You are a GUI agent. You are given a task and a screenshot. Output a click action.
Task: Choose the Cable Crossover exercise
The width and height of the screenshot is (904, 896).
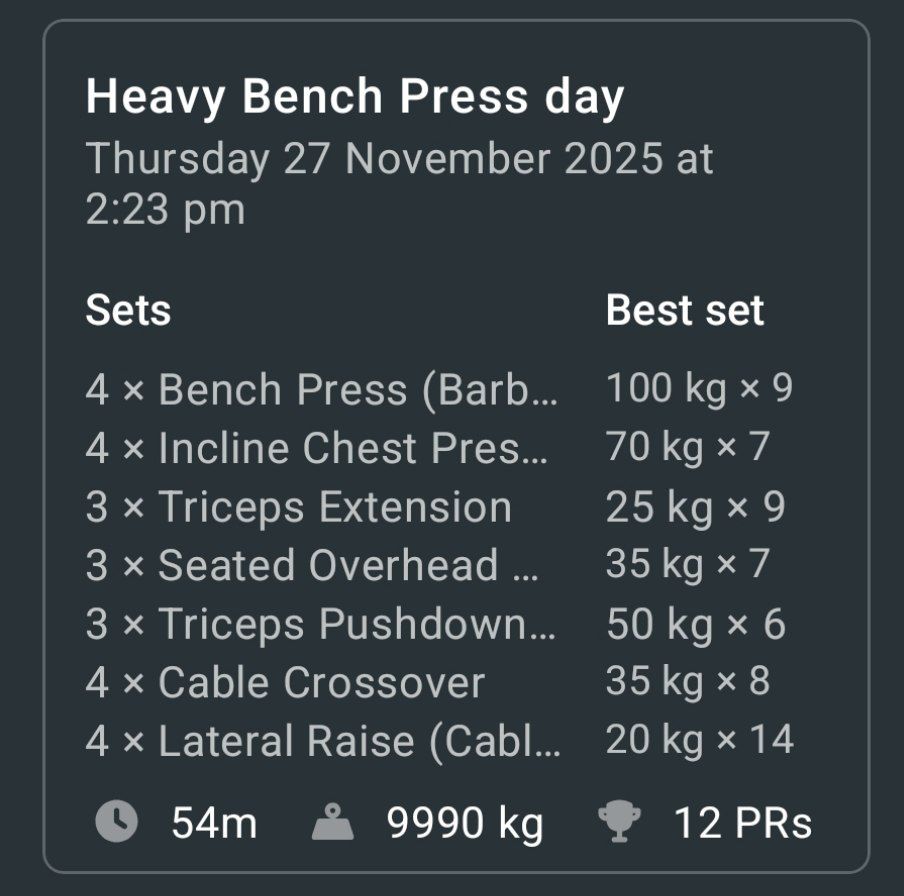pos(285,684)
